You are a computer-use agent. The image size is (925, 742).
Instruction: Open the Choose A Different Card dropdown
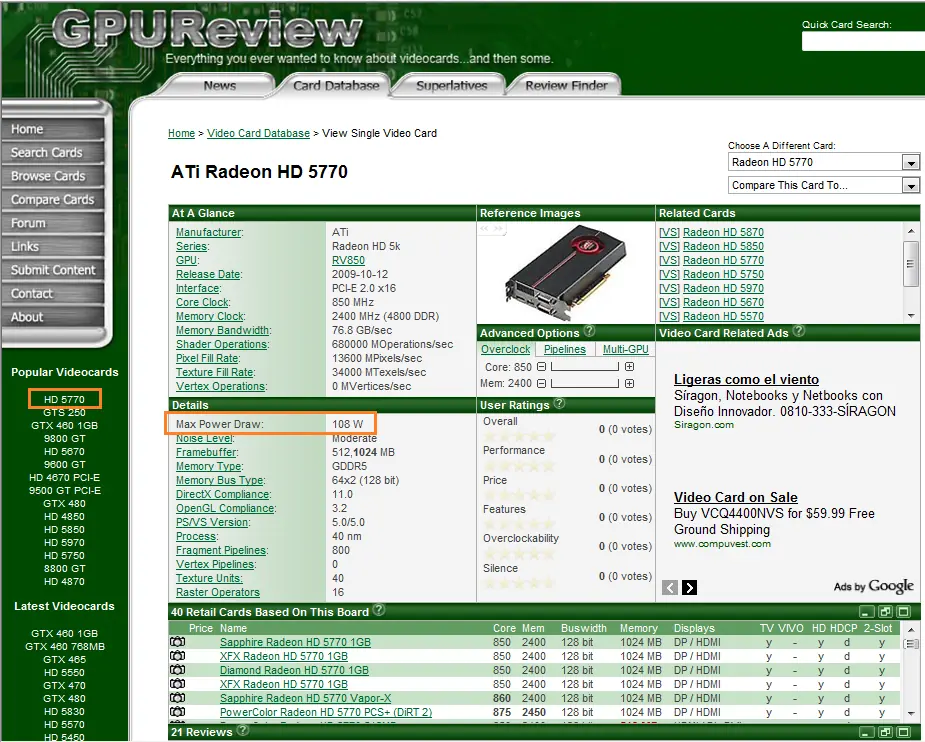[824, 162]
